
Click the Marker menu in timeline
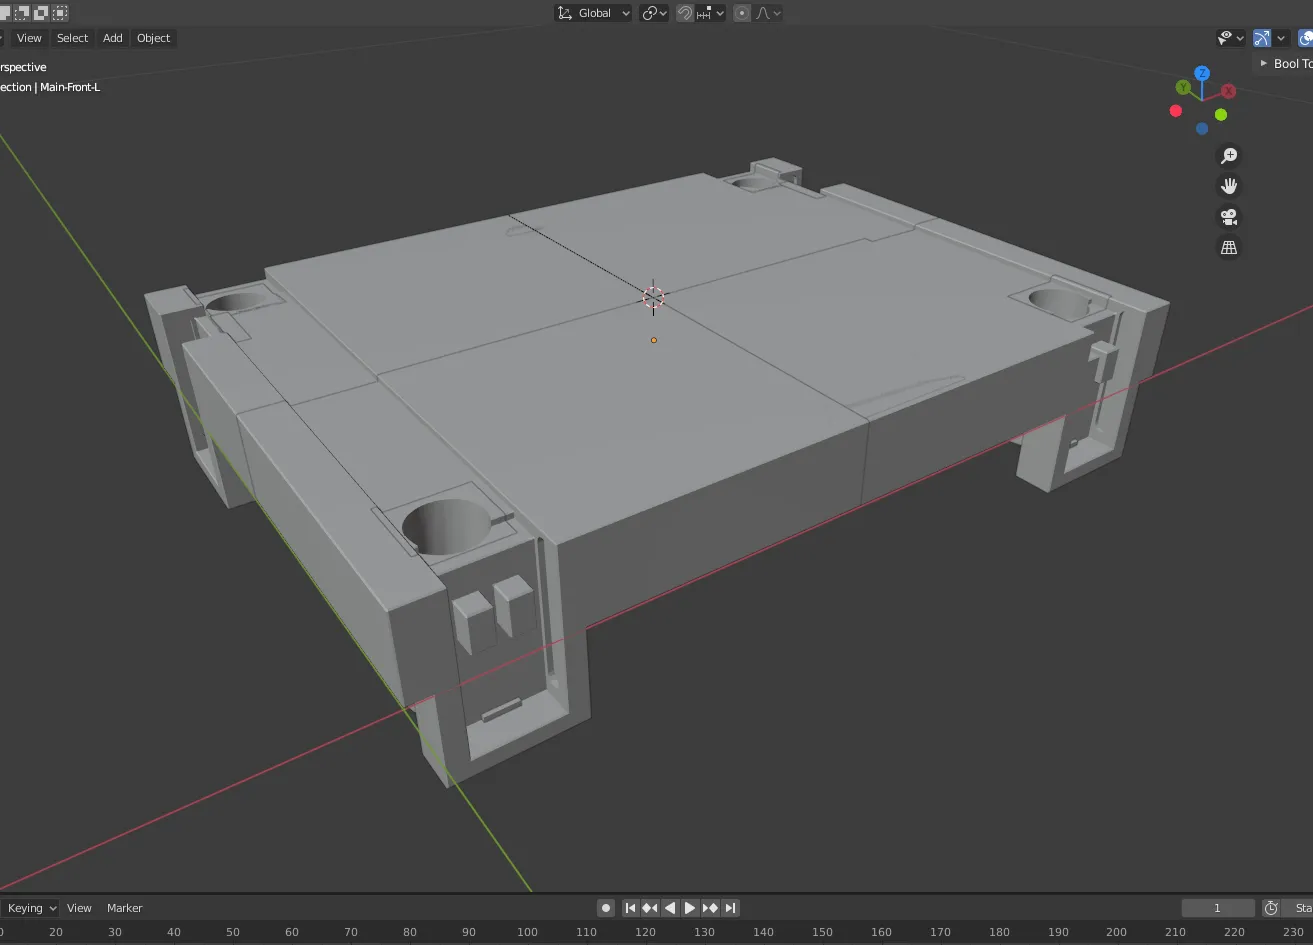click(x=125, y=908)
